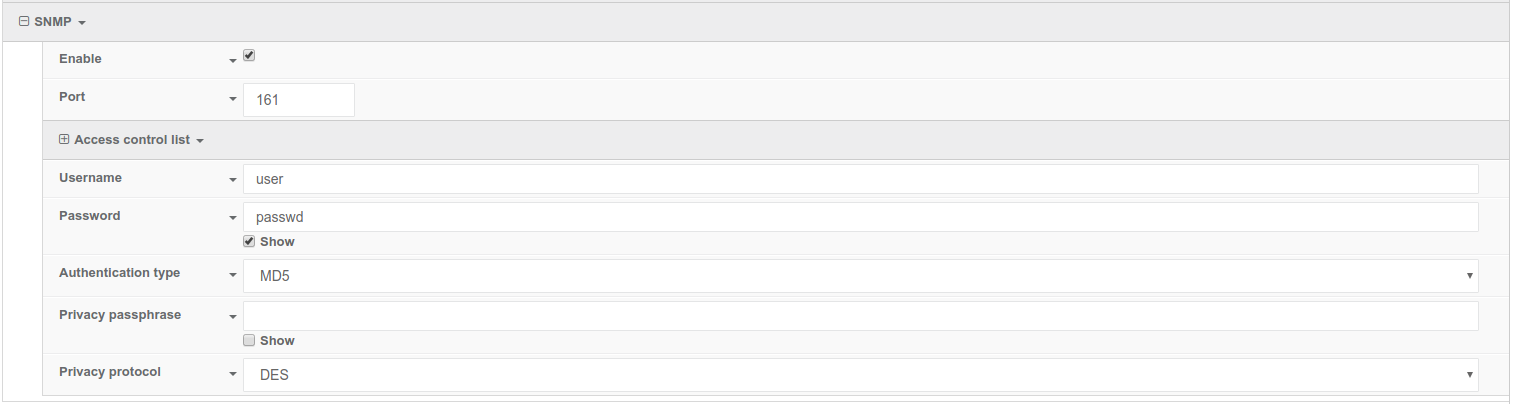Tick Show under Privacy passphrase

point(250,341)
